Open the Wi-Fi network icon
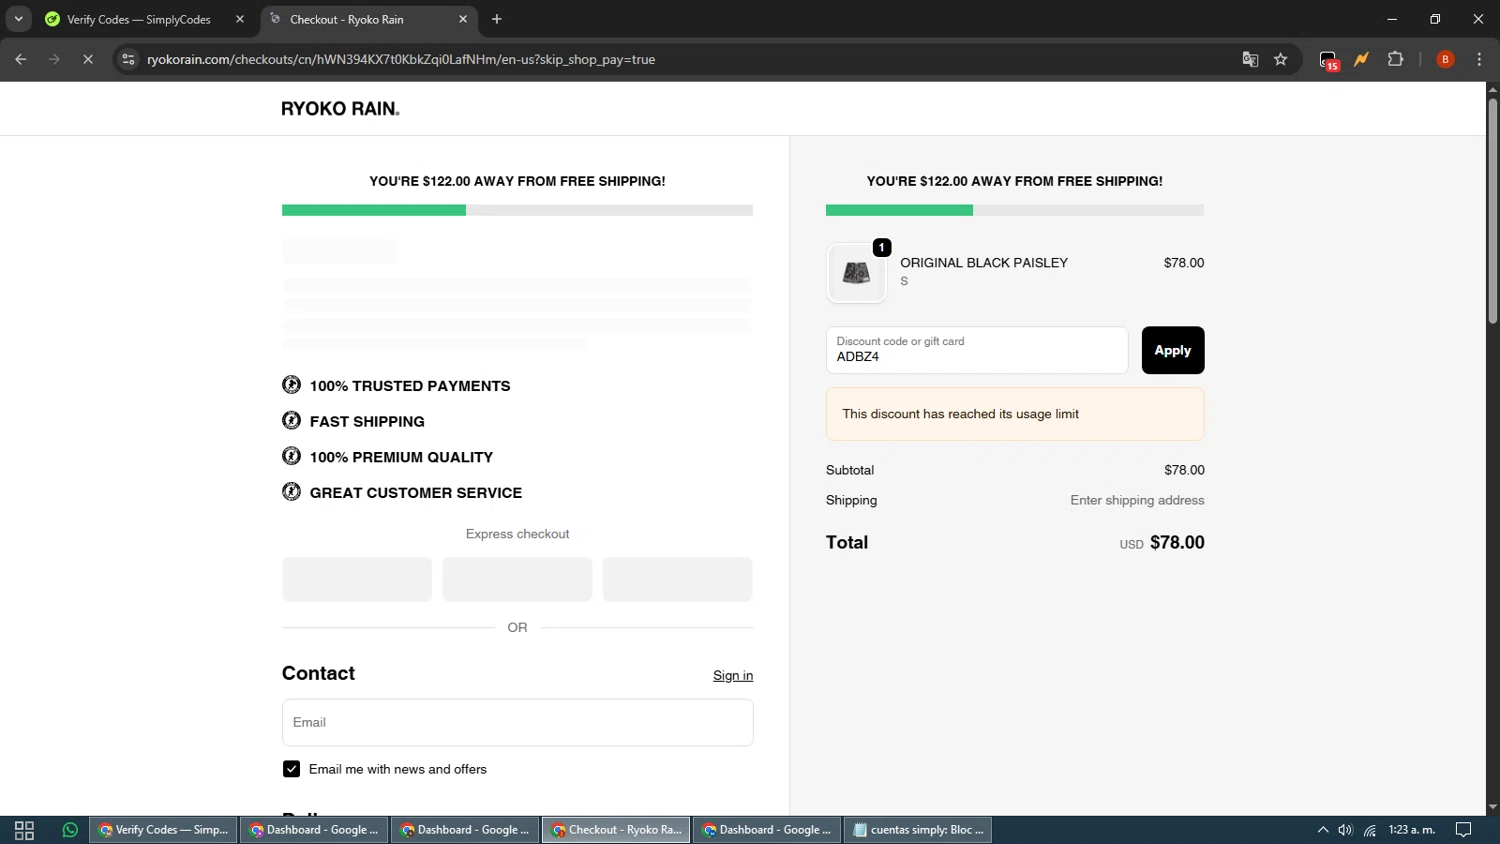Viewport: 1500px width, 844px height. click(1370, 830)
